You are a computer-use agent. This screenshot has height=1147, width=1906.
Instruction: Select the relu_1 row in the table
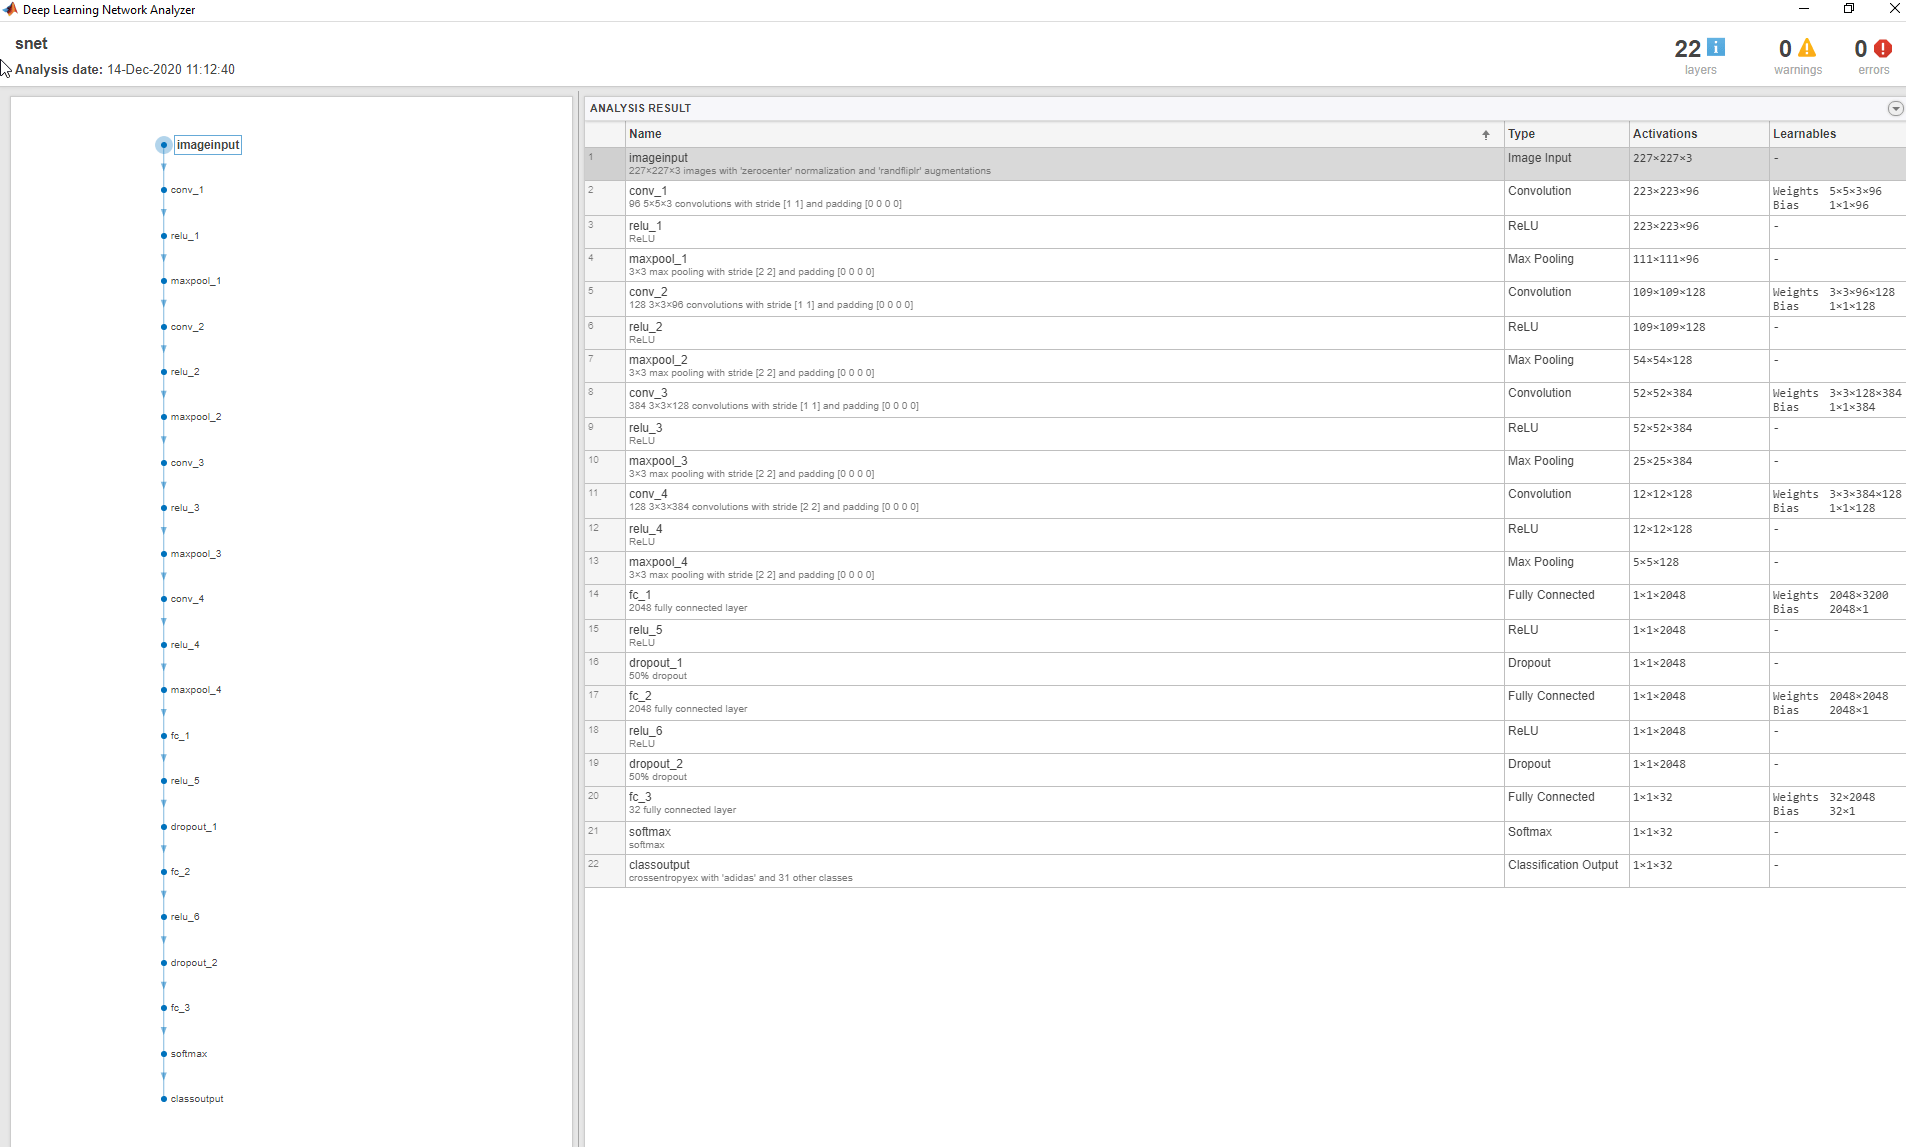[x=1245, y=232]
